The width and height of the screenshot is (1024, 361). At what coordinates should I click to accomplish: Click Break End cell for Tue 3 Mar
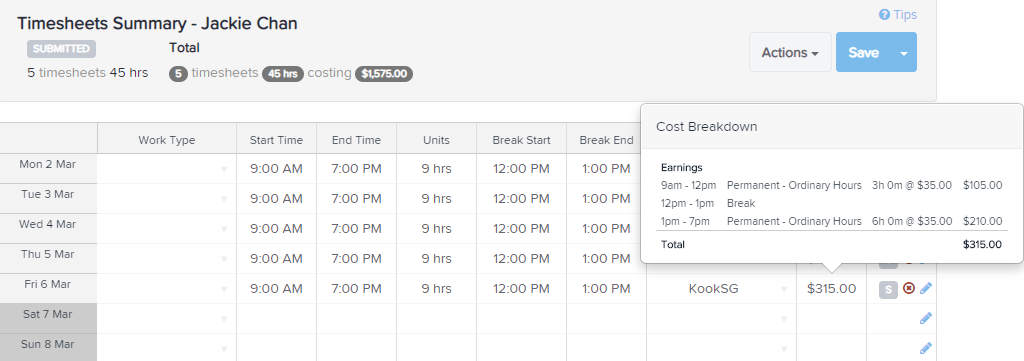607,198
